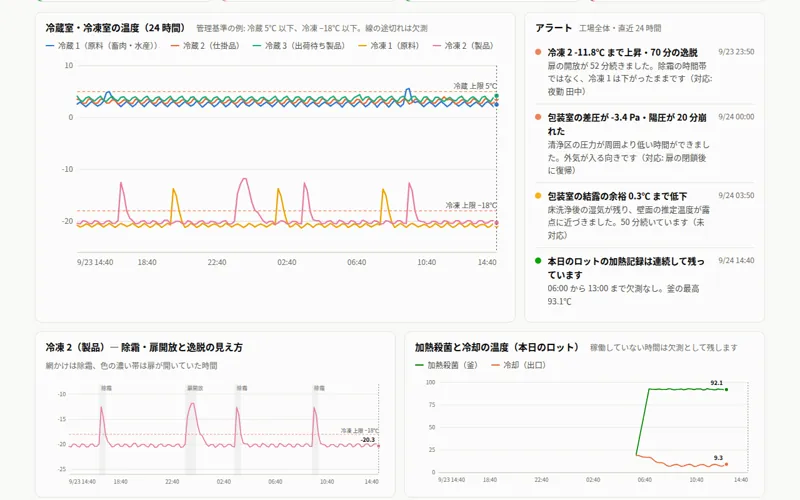Click the 9.3 value label on the orange line
This screenshot has width=800, height=500.
pos(718,458)
